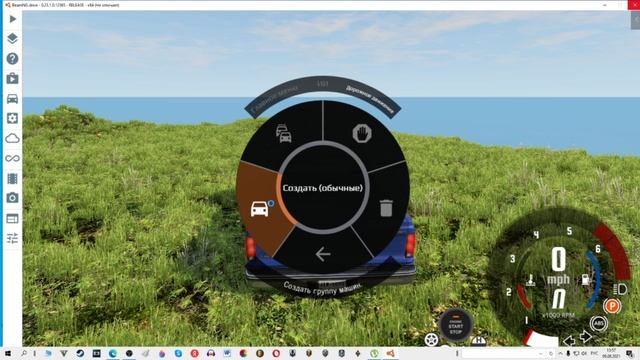640x360 pixels.
Task: Click the H gearbox icon
Action: [479, 341]
